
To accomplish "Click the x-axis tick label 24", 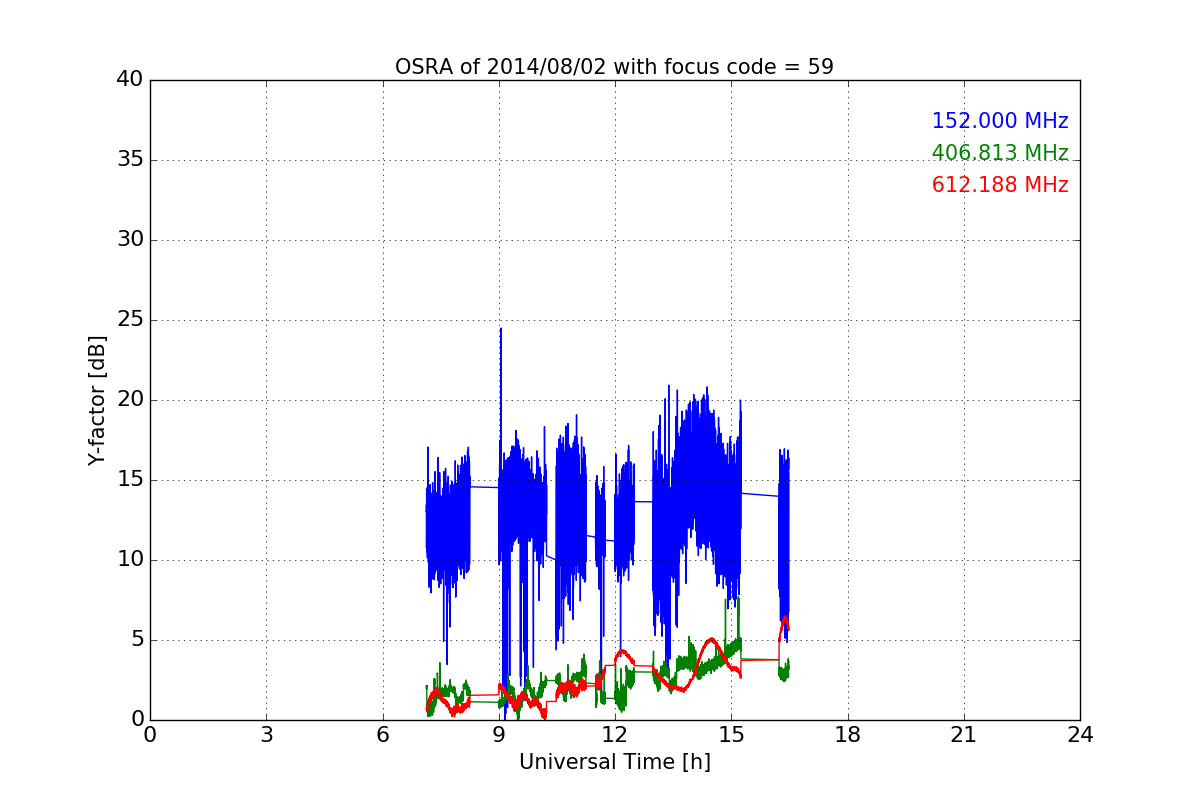I will point(1080,735).
